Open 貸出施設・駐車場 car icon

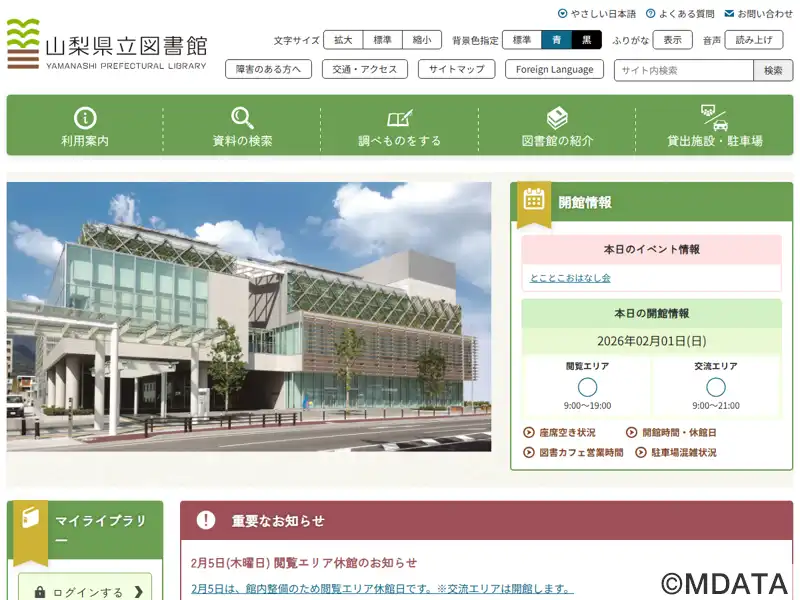coord(714,118)
